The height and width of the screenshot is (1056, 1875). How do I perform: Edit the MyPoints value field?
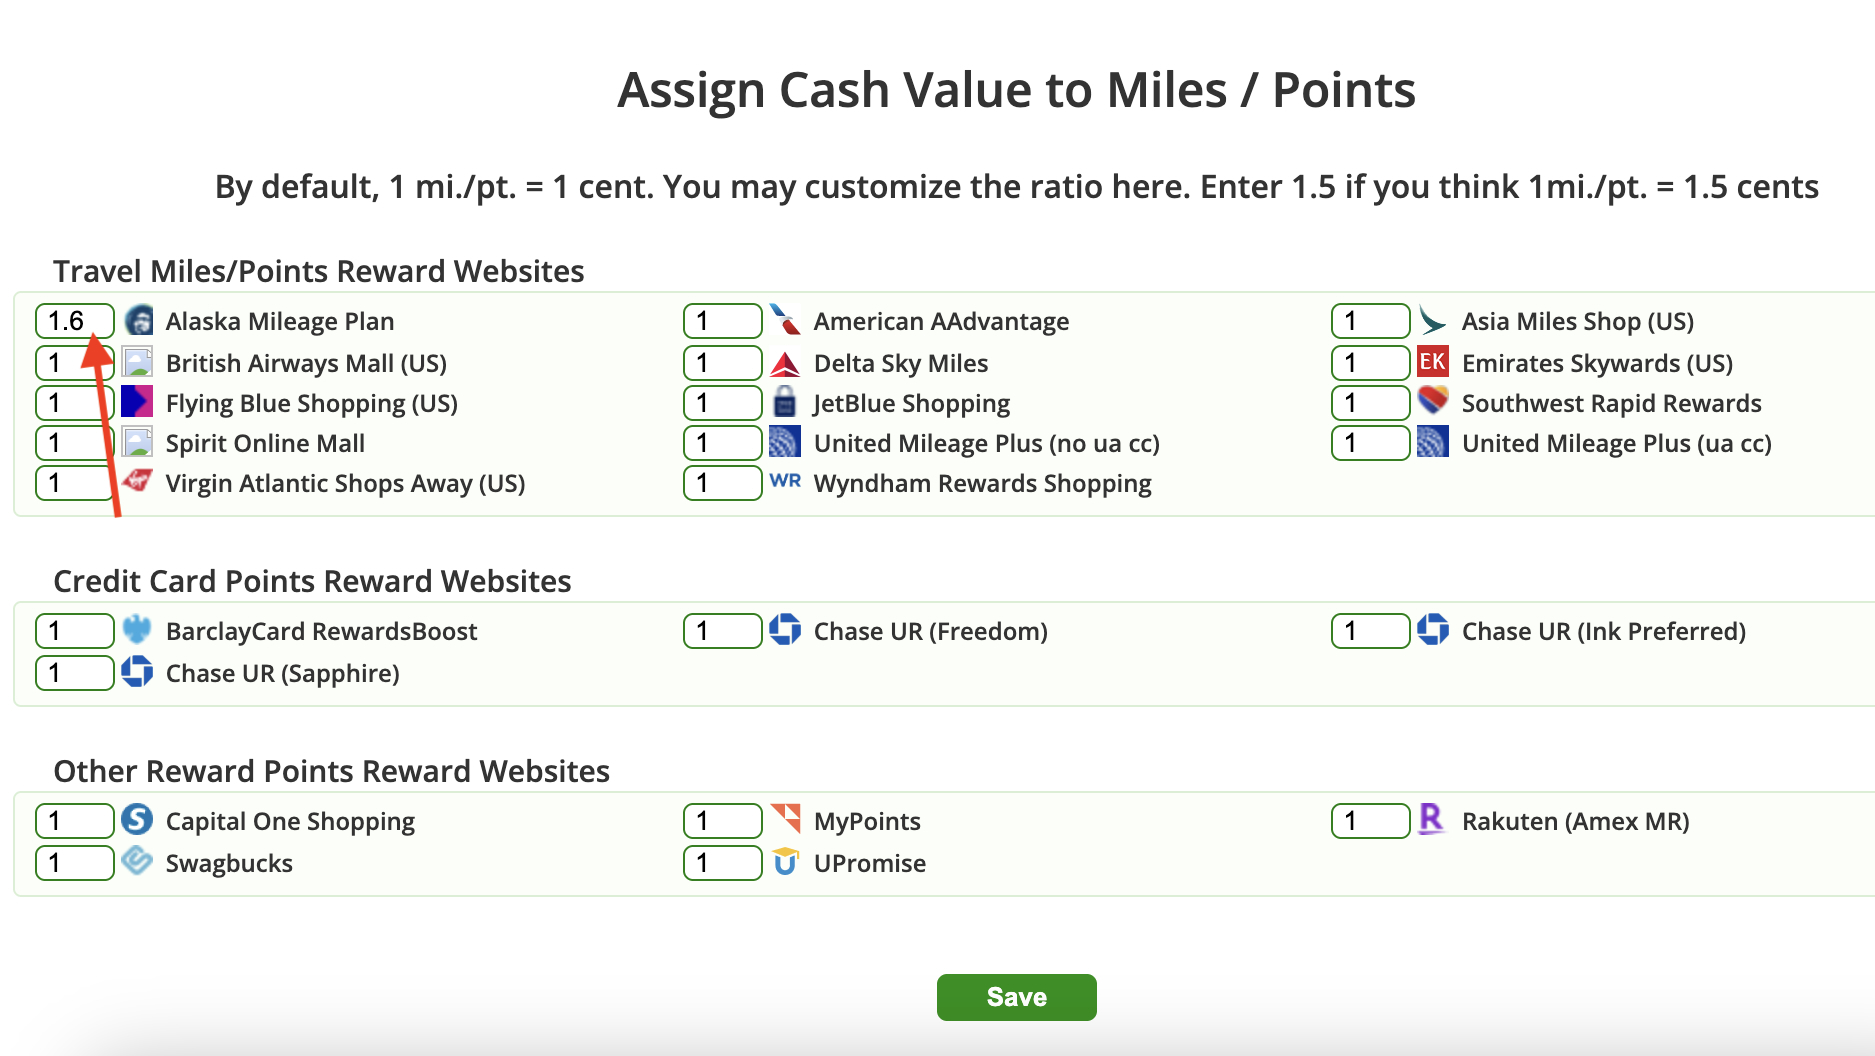tap(723, 821)
